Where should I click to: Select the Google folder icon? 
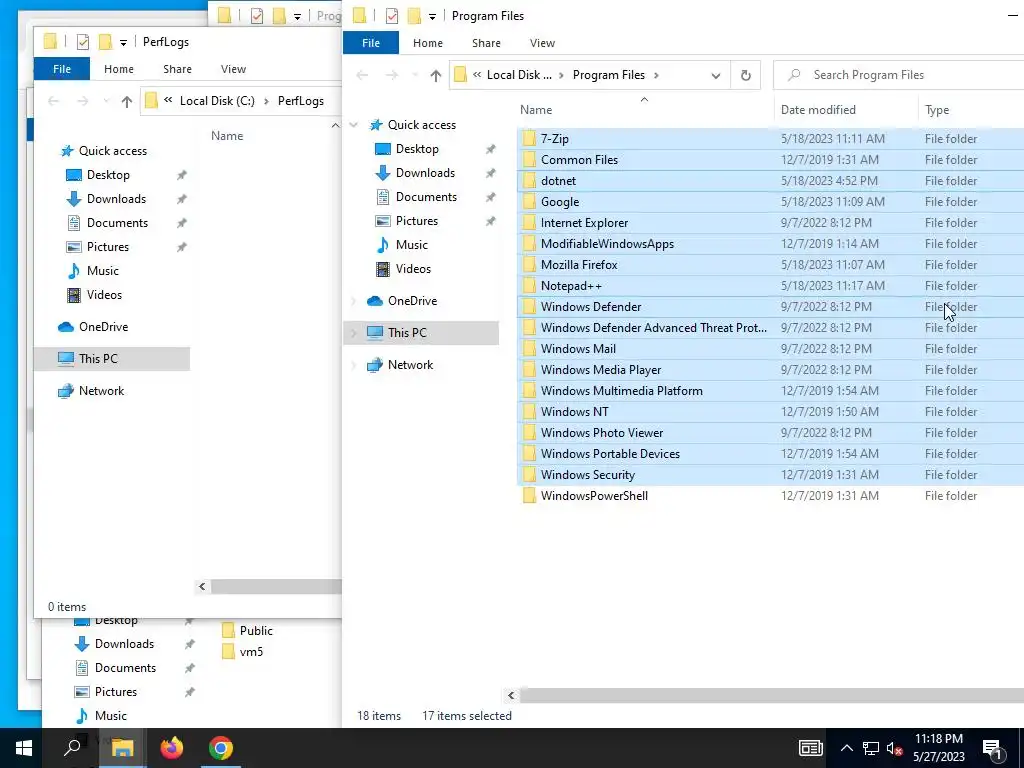(529, 202)
